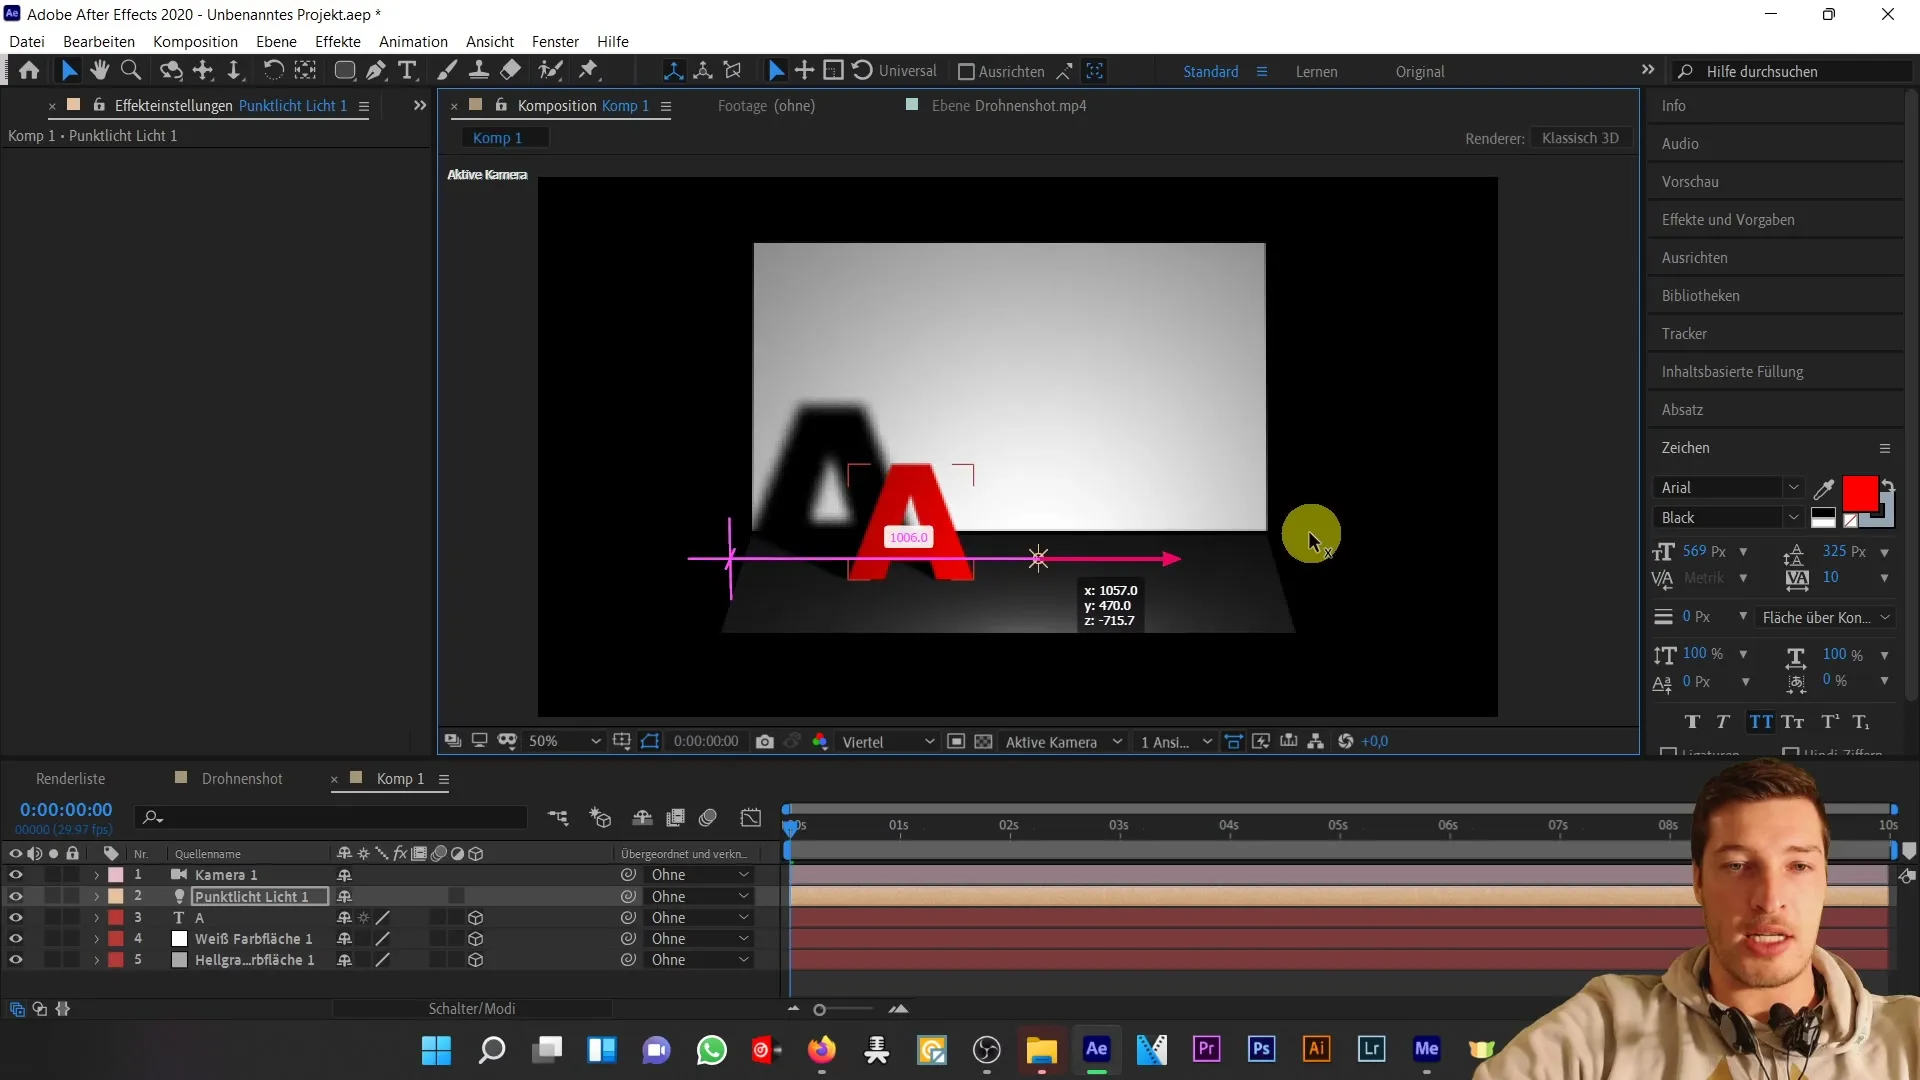
Task: Click the Ausrichten panel button in sidebar
Action: [x=1697, y=257]
